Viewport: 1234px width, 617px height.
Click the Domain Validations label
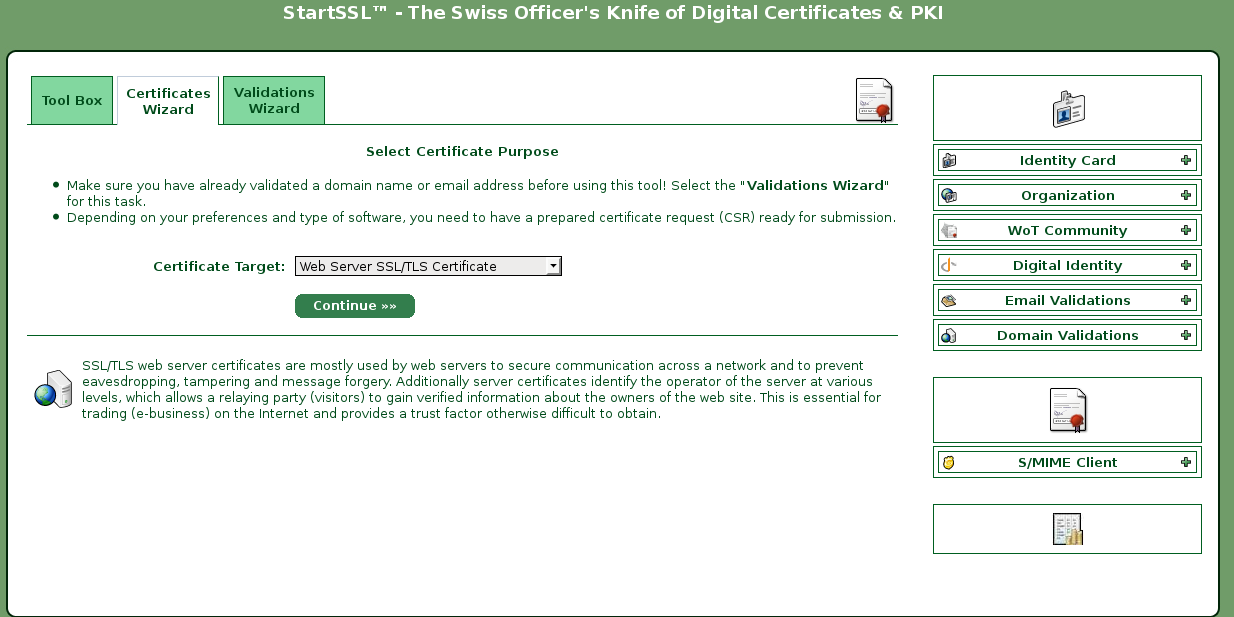tap(1067, 335)
